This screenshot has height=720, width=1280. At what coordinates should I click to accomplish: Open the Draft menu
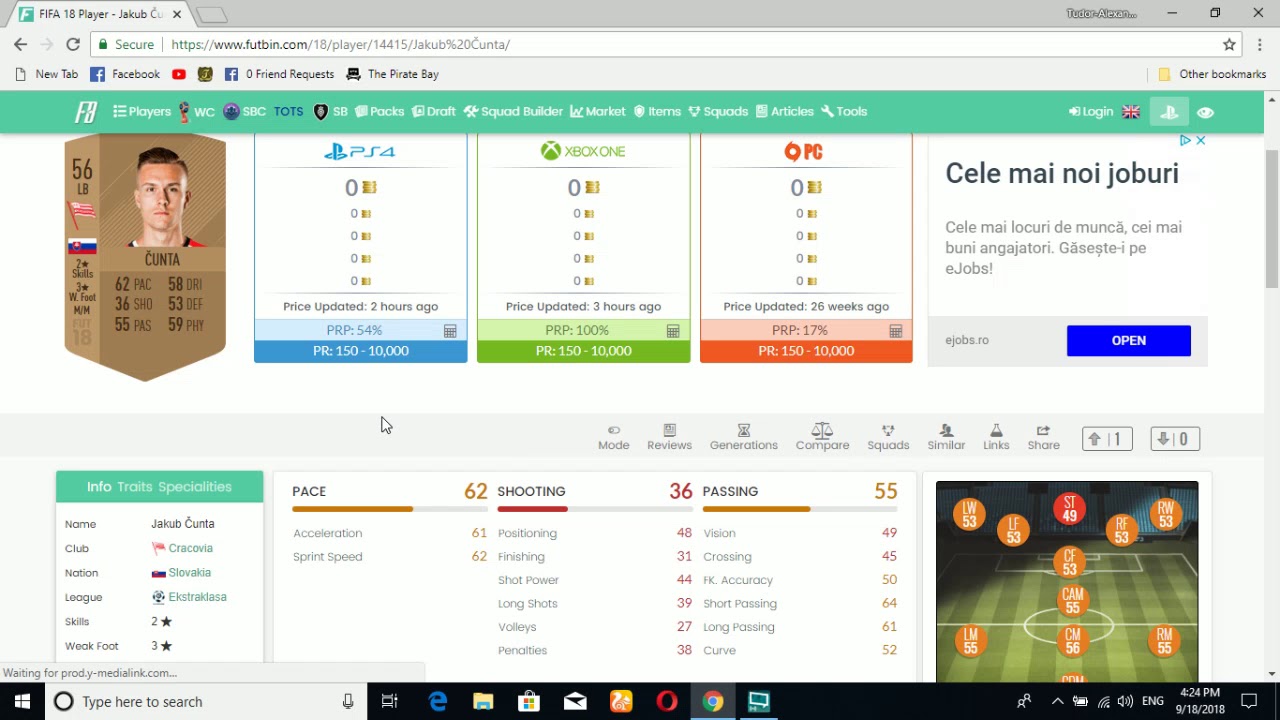coord(434,112)
